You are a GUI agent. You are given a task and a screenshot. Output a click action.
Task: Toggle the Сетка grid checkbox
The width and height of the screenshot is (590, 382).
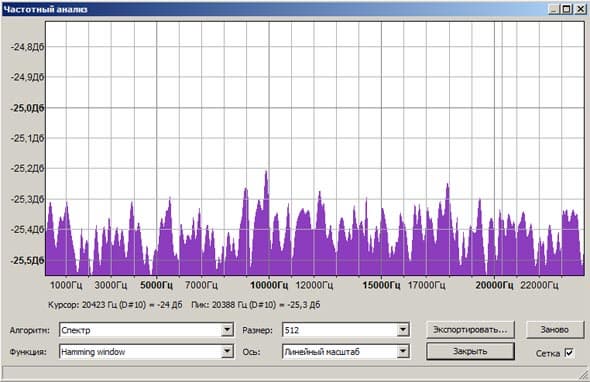[x=569, y=353]
